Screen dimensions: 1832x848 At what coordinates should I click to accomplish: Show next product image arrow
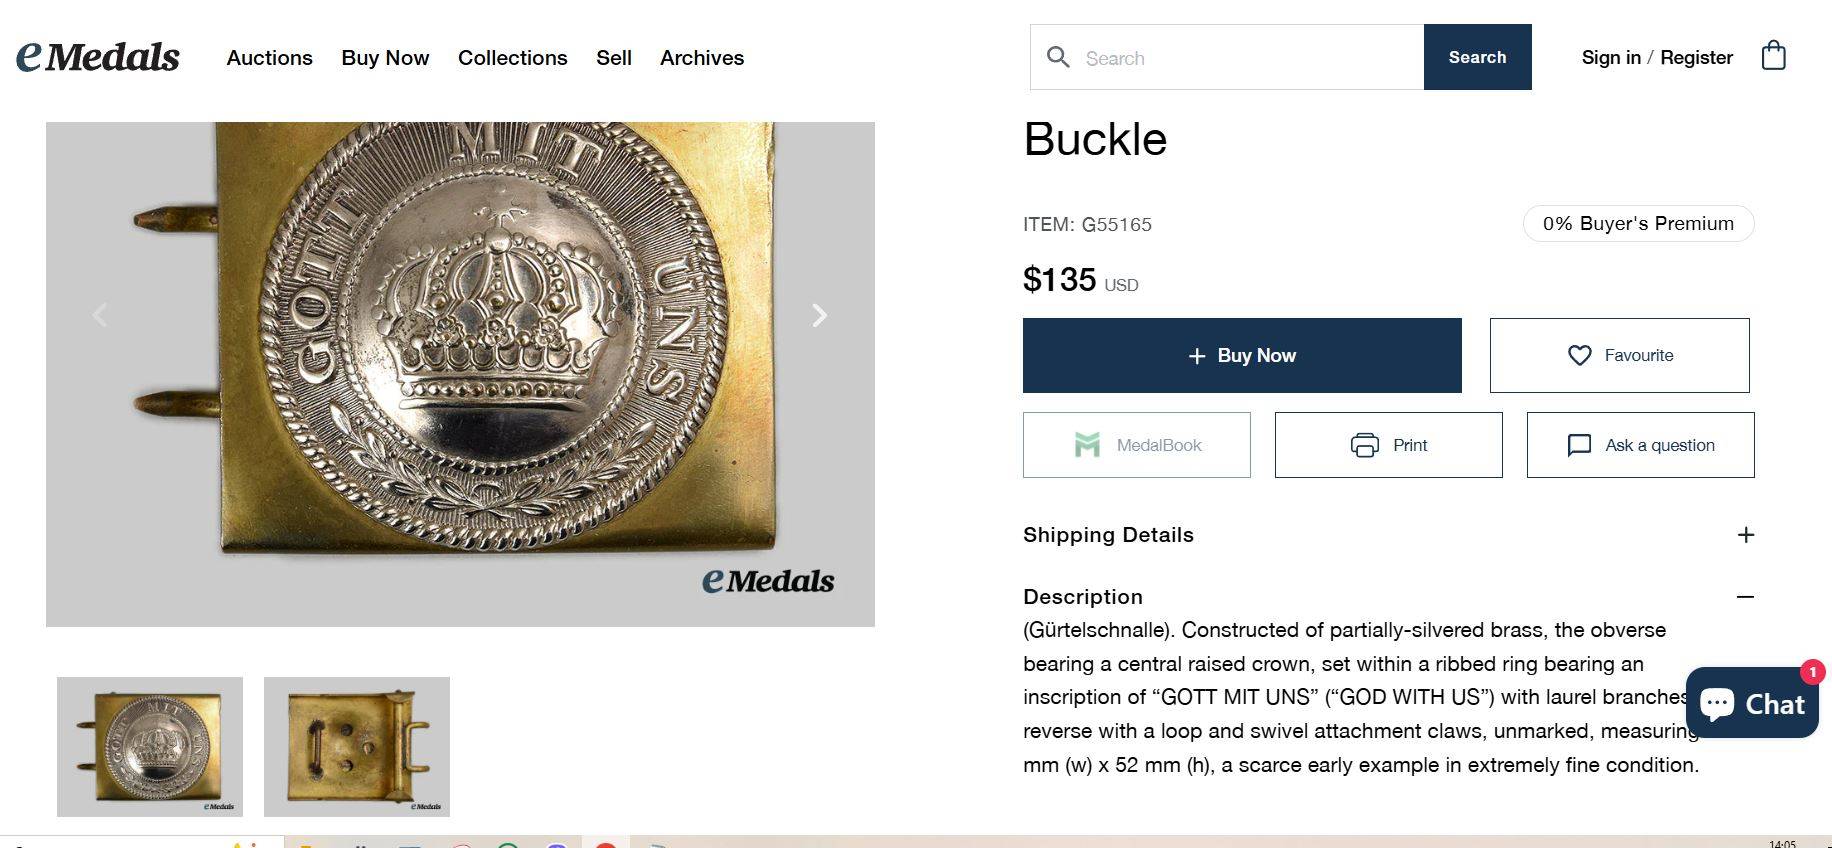(x=819, y=316)
